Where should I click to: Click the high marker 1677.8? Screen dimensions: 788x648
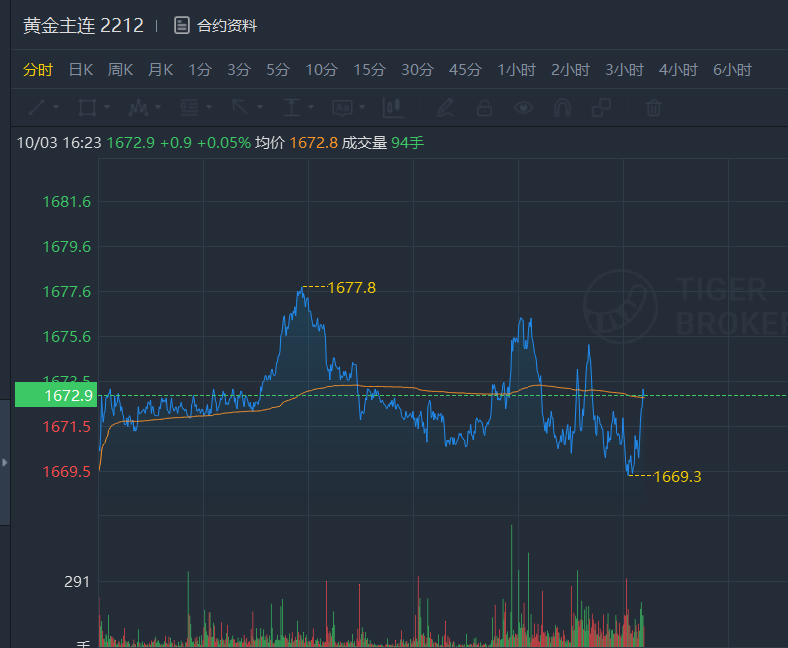(x=351, y=288)
